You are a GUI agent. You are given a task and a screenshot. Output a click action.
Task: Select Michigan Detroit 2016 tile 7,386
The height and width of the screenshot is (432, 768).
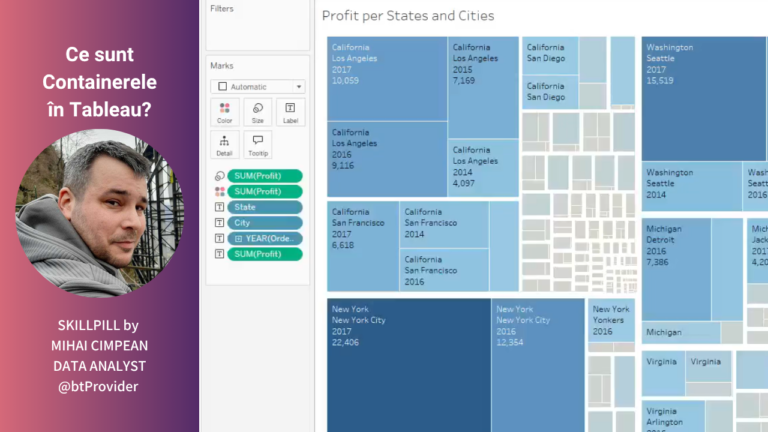click(676, 269)
